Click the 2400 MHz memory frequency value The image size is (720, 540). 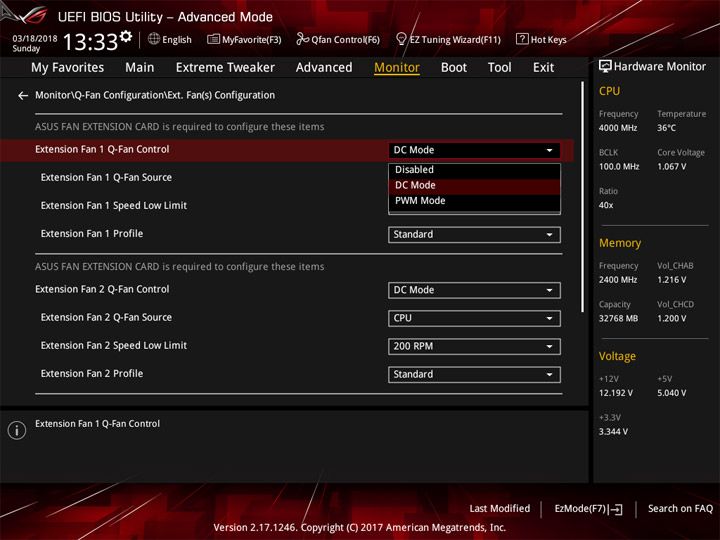618,280
